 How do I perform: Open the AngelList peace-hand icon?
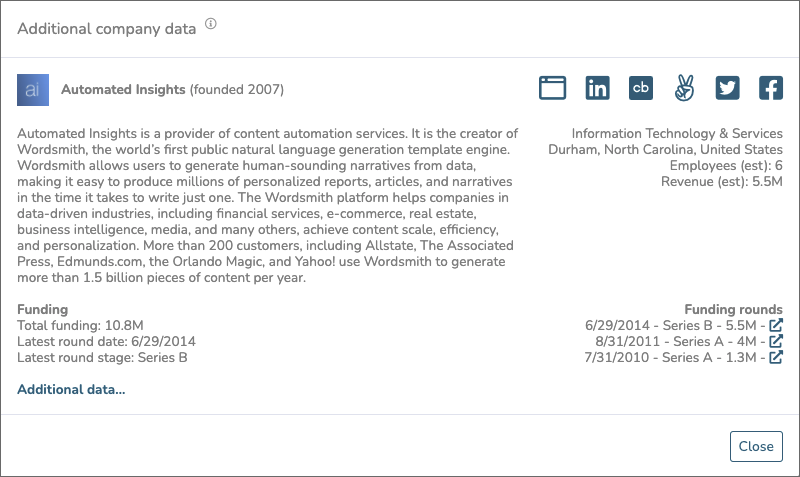[x=684, y=88]
